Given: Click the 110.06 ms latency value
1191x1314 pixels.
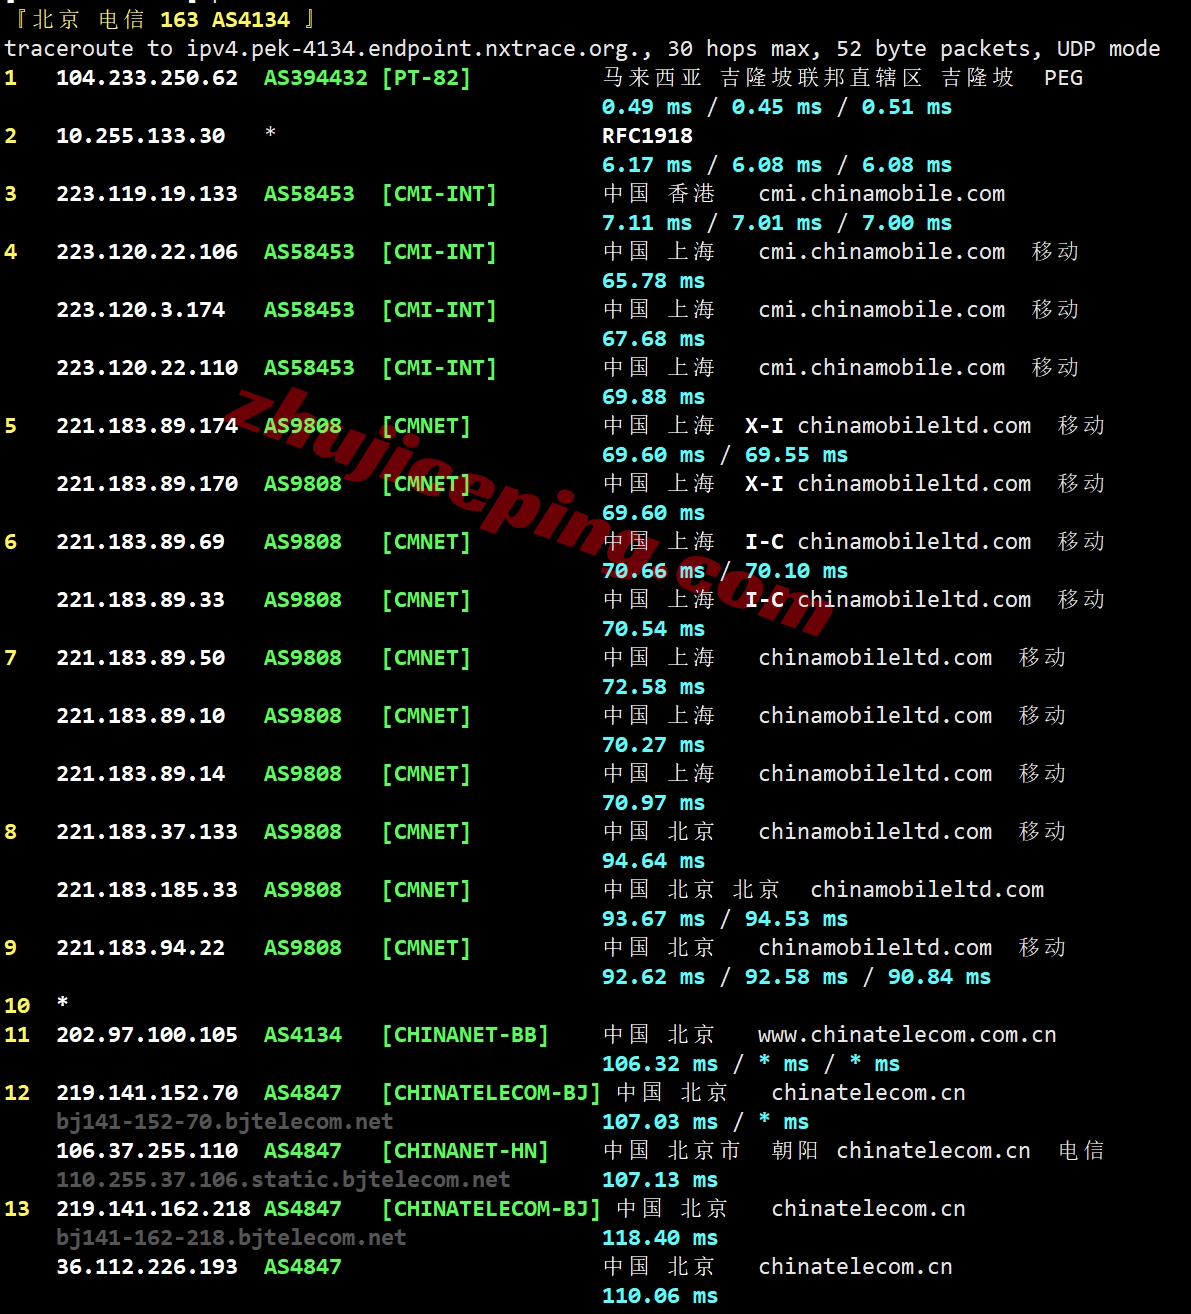Looking at the screenshot, I should pos(660,1296).
